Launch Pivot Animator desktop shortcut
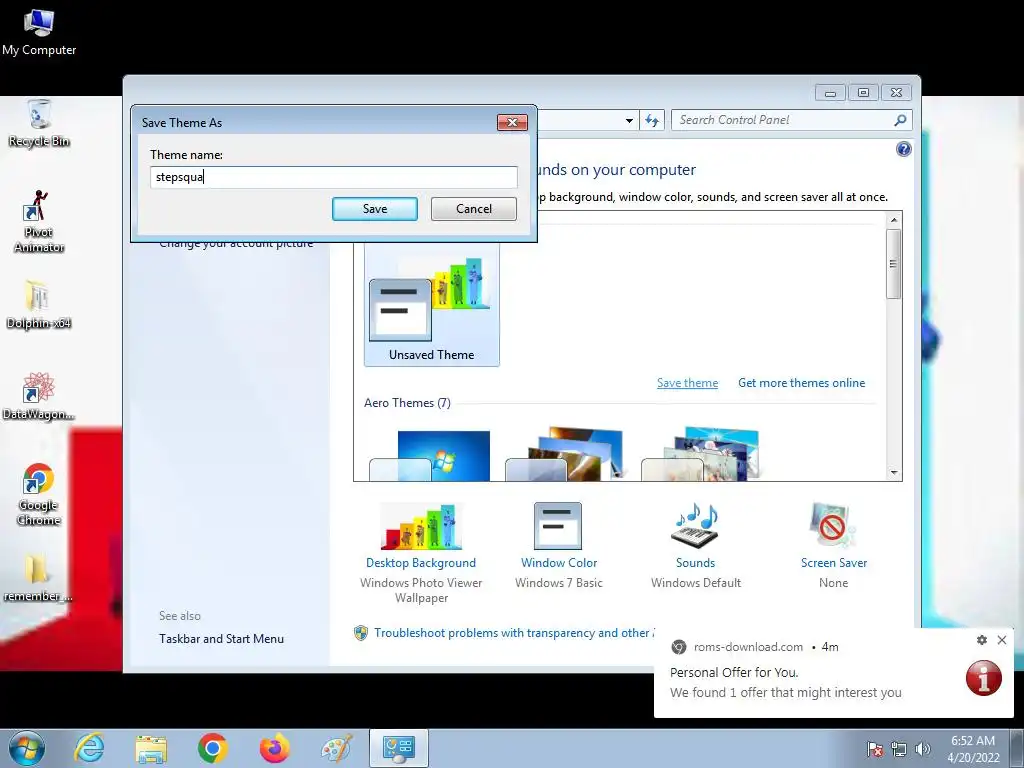This screenshot has height=768, width=1024. 39,221
